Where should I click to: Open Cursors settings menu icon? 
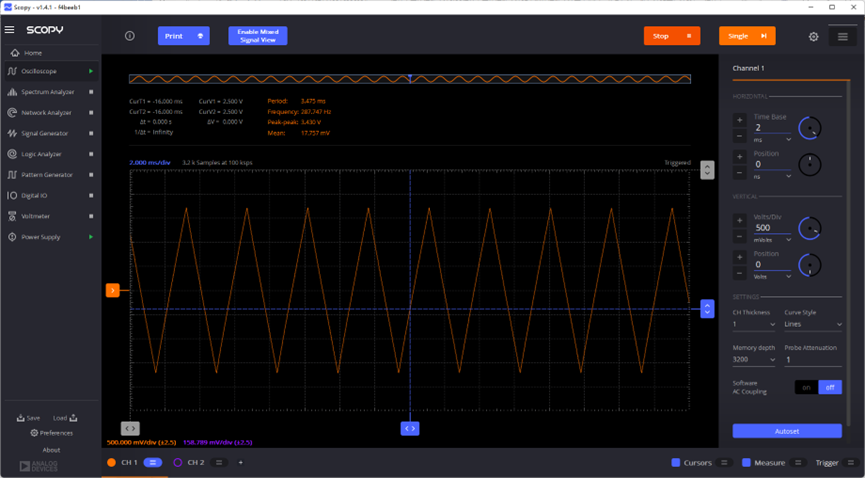click(724, 463)
